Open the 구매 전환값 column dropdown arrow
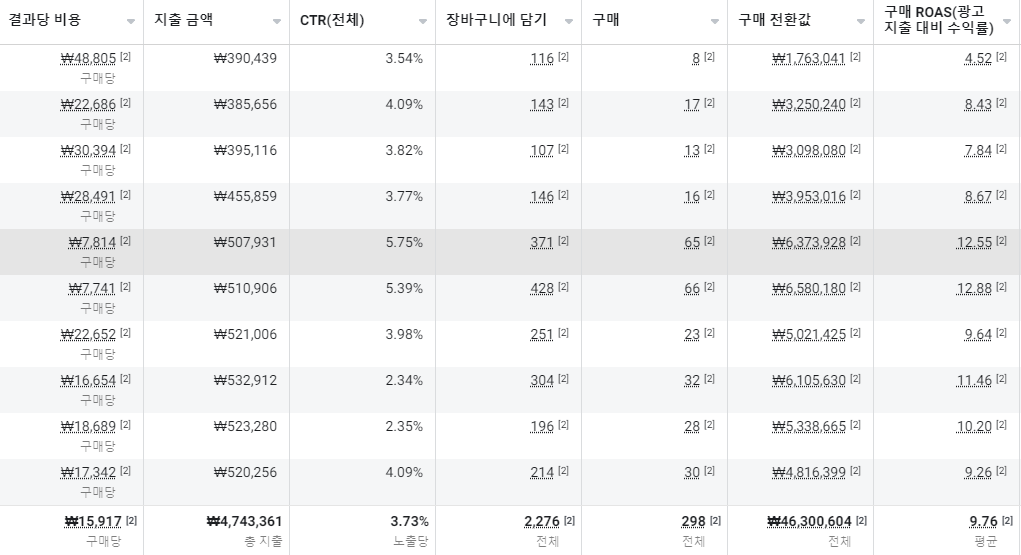The image size is (1021, 555). [860, 21]
